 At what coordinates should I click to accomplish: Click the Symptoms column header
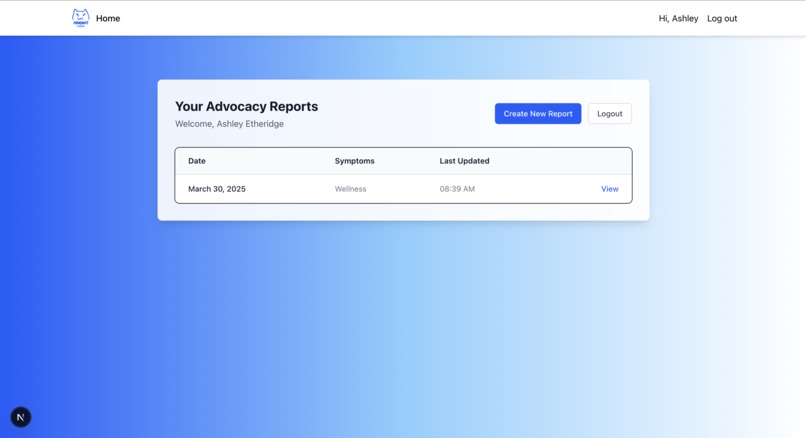pos(355,161)
